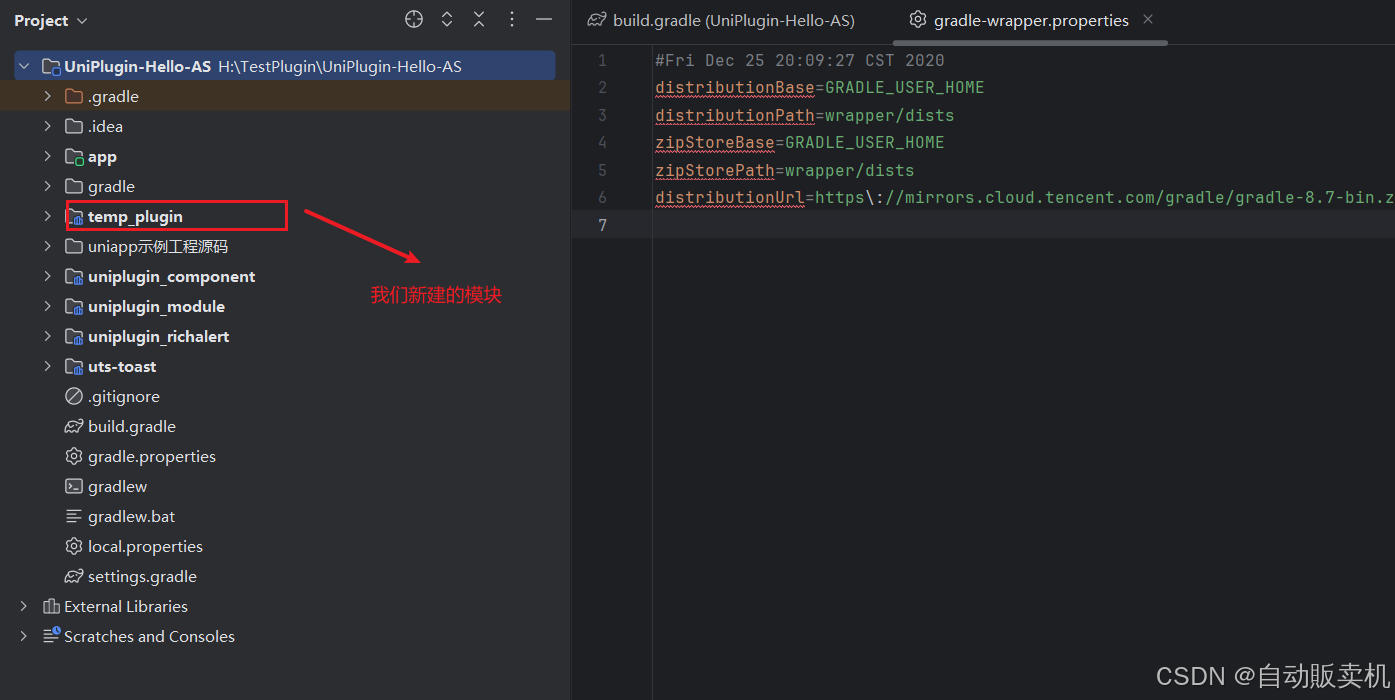
Task: Click the UniPlugin-Hello-AS project module icon
Action: [51, 67]
